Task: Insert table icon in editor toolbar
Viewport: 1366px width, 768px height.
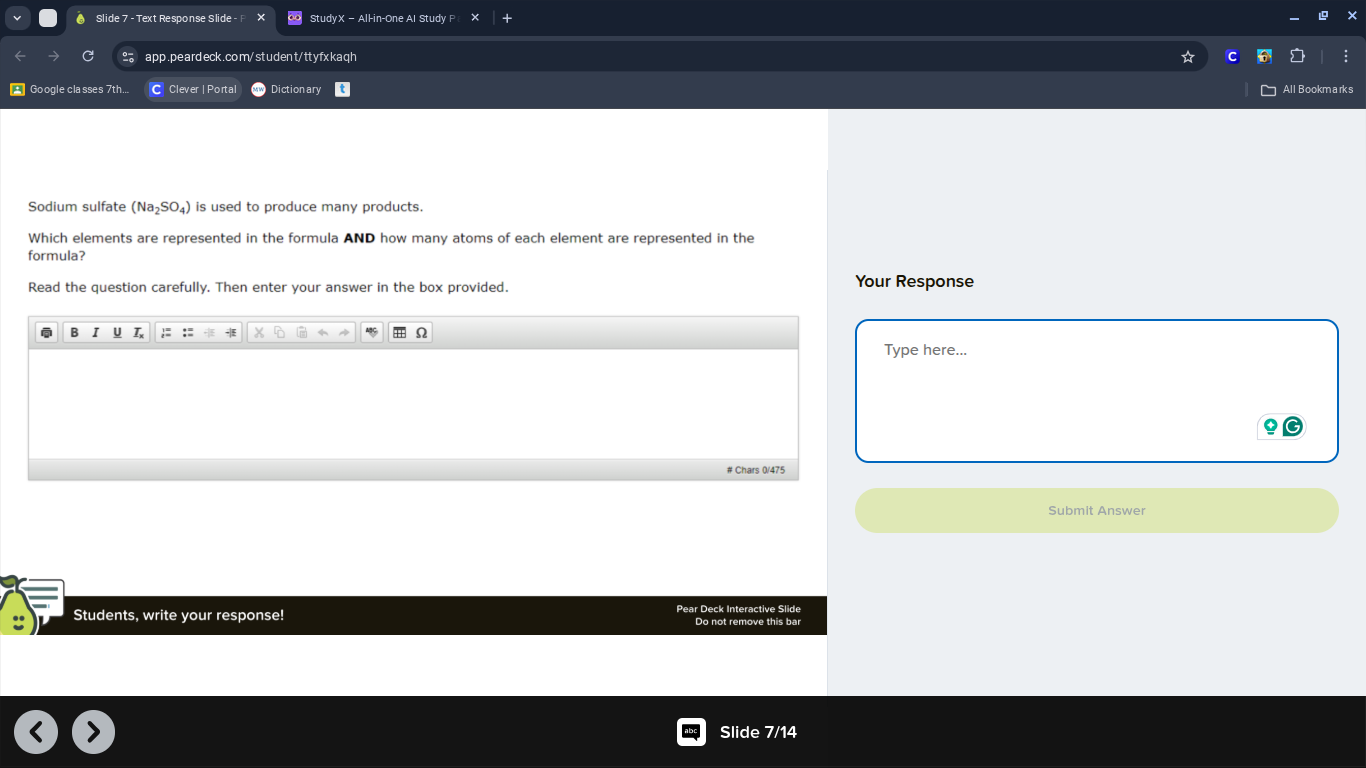Action: pyautogui.click(x=400, y=333)
